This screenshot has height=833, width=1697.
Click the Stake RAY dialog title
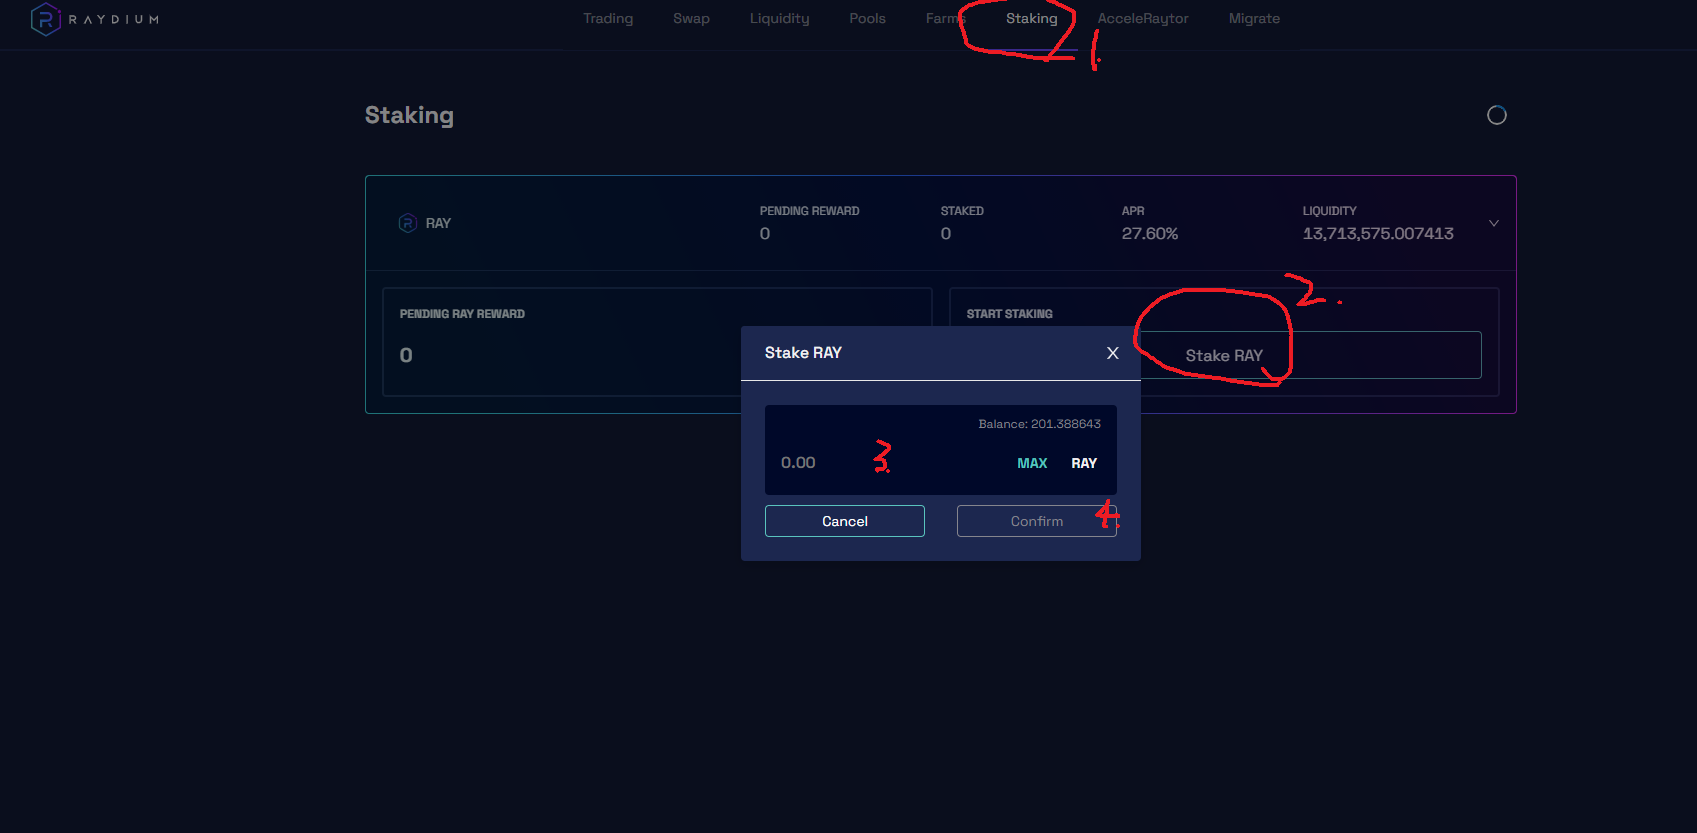coord(803,353)
